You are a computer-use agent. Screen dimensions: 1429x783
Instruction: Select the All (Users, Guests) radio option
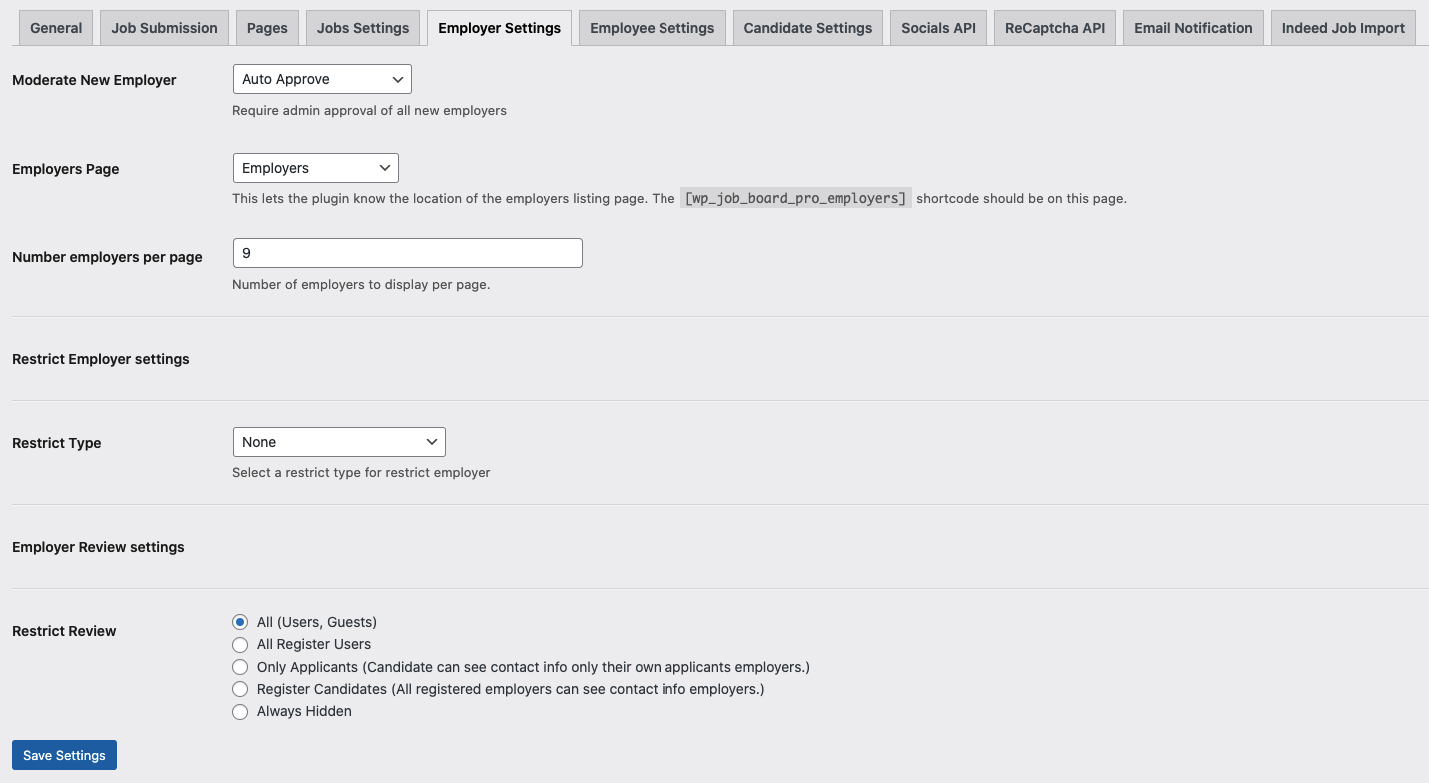tap(240, 622)
